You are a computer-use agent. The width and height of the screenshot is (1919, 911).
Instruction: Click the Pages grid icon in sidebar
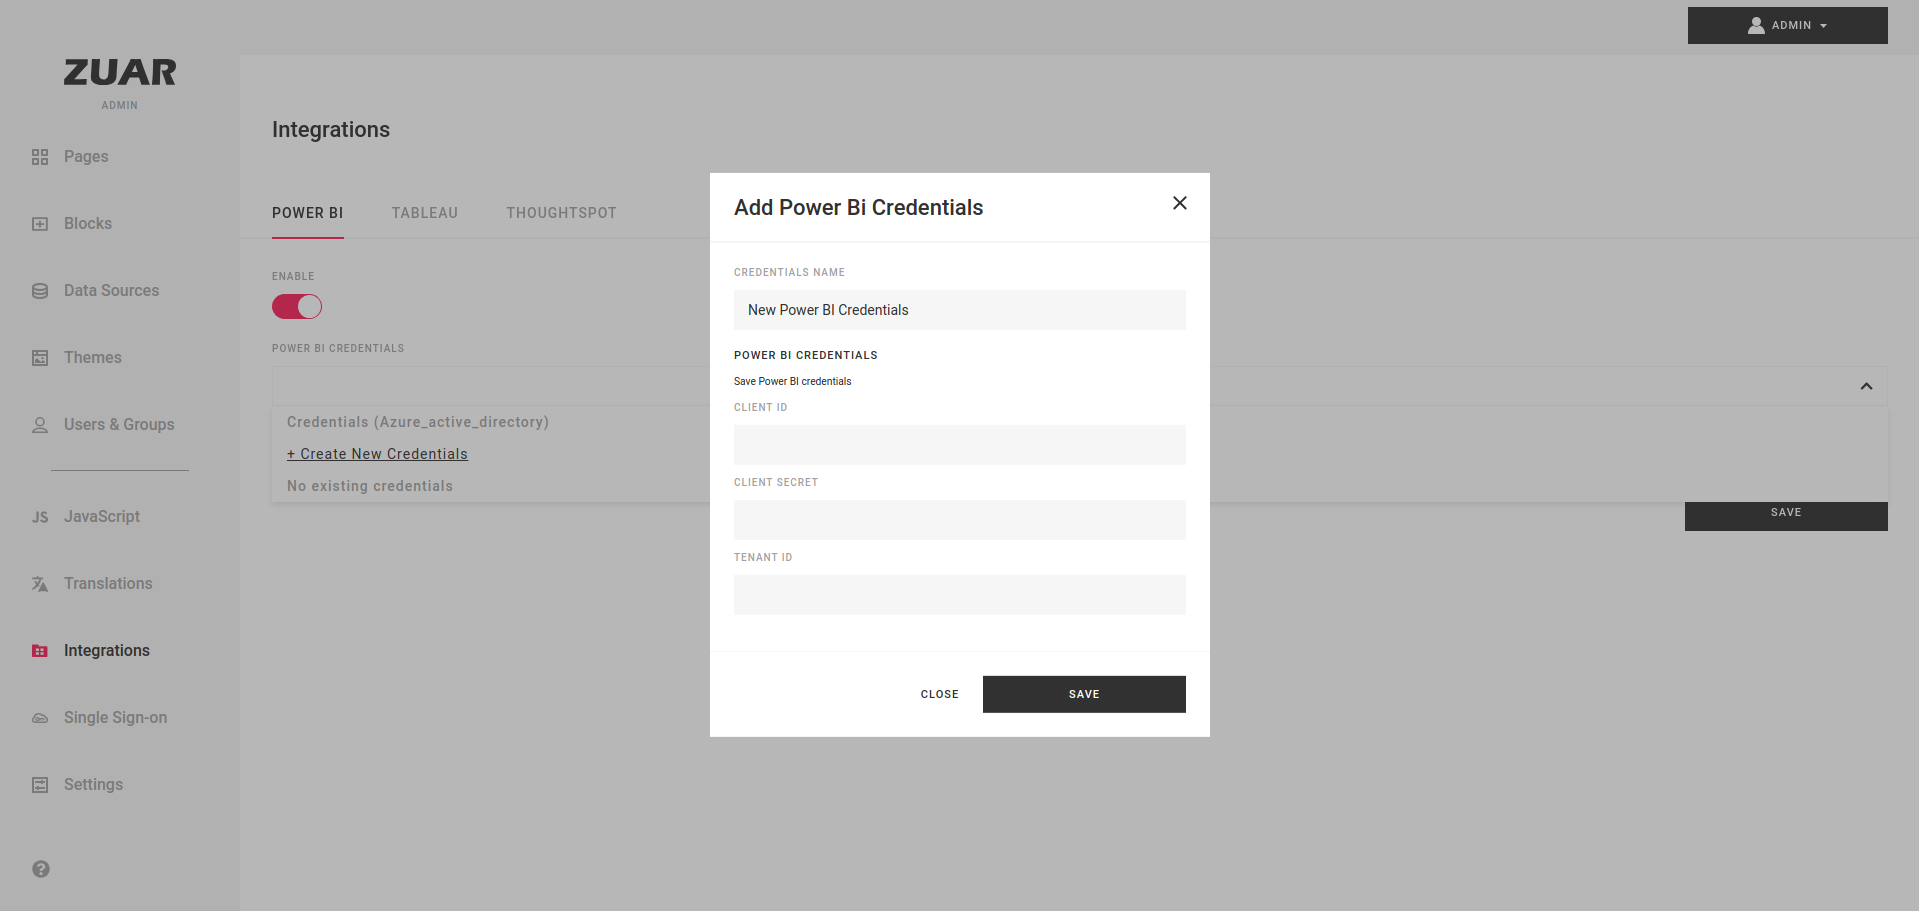point(40,157)
